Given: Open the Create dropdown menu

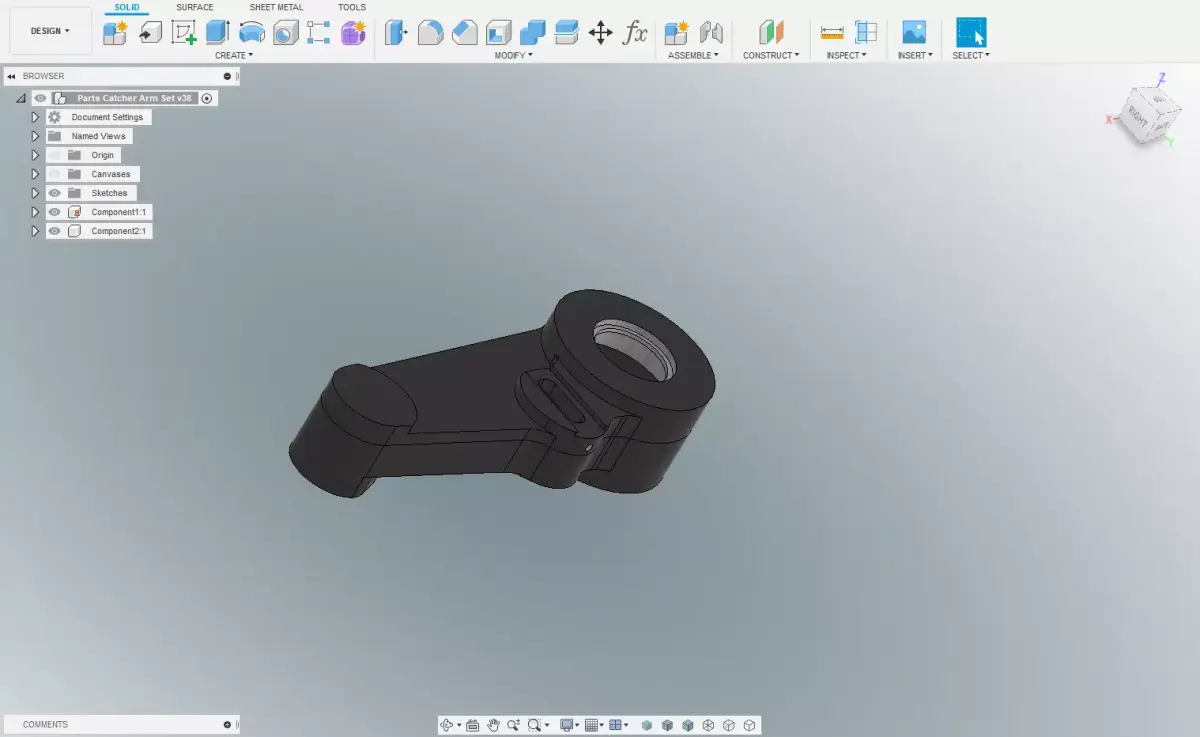Looking at the screenshot, I should click(234, 55).
